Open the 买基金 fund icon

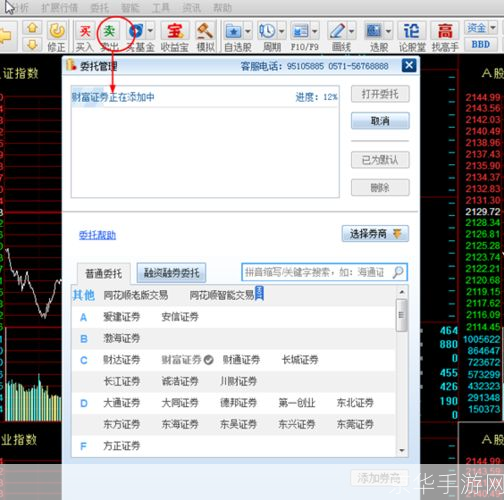tap(136, 31)
